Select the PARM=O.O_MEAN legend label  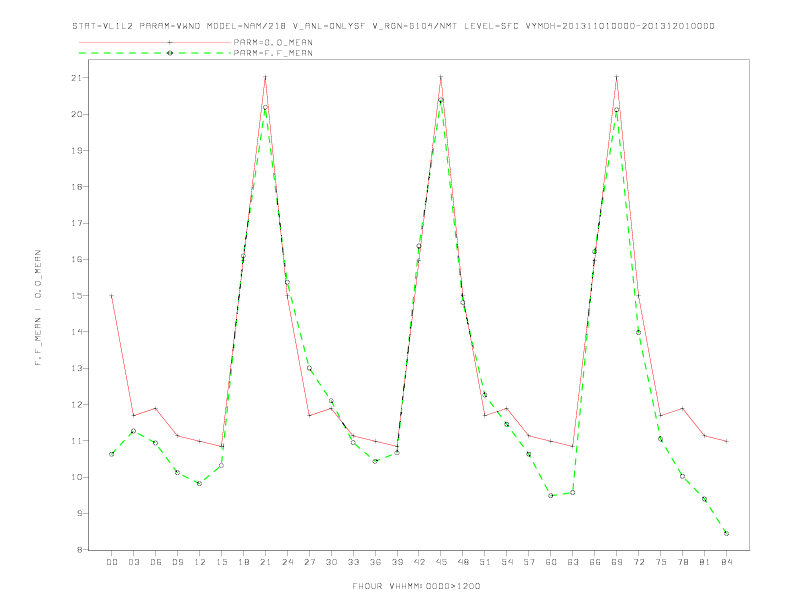[x=273, y=42]
